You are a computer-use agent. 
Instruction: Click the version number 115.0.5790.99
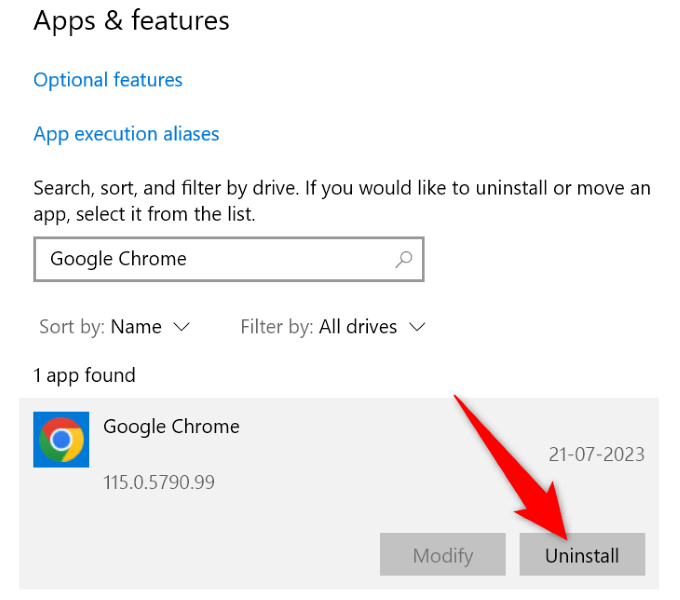click(159, 483)
